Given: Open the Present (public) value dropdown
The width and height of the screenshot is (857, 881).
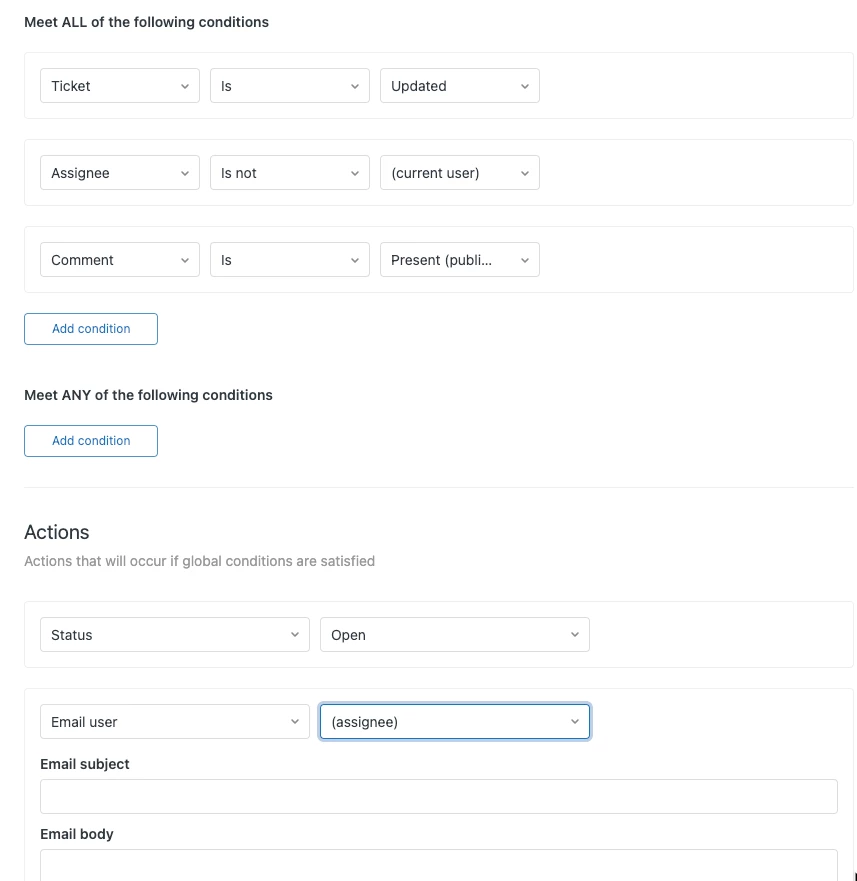Looking at the screenshot, I should tap(460, 260).
